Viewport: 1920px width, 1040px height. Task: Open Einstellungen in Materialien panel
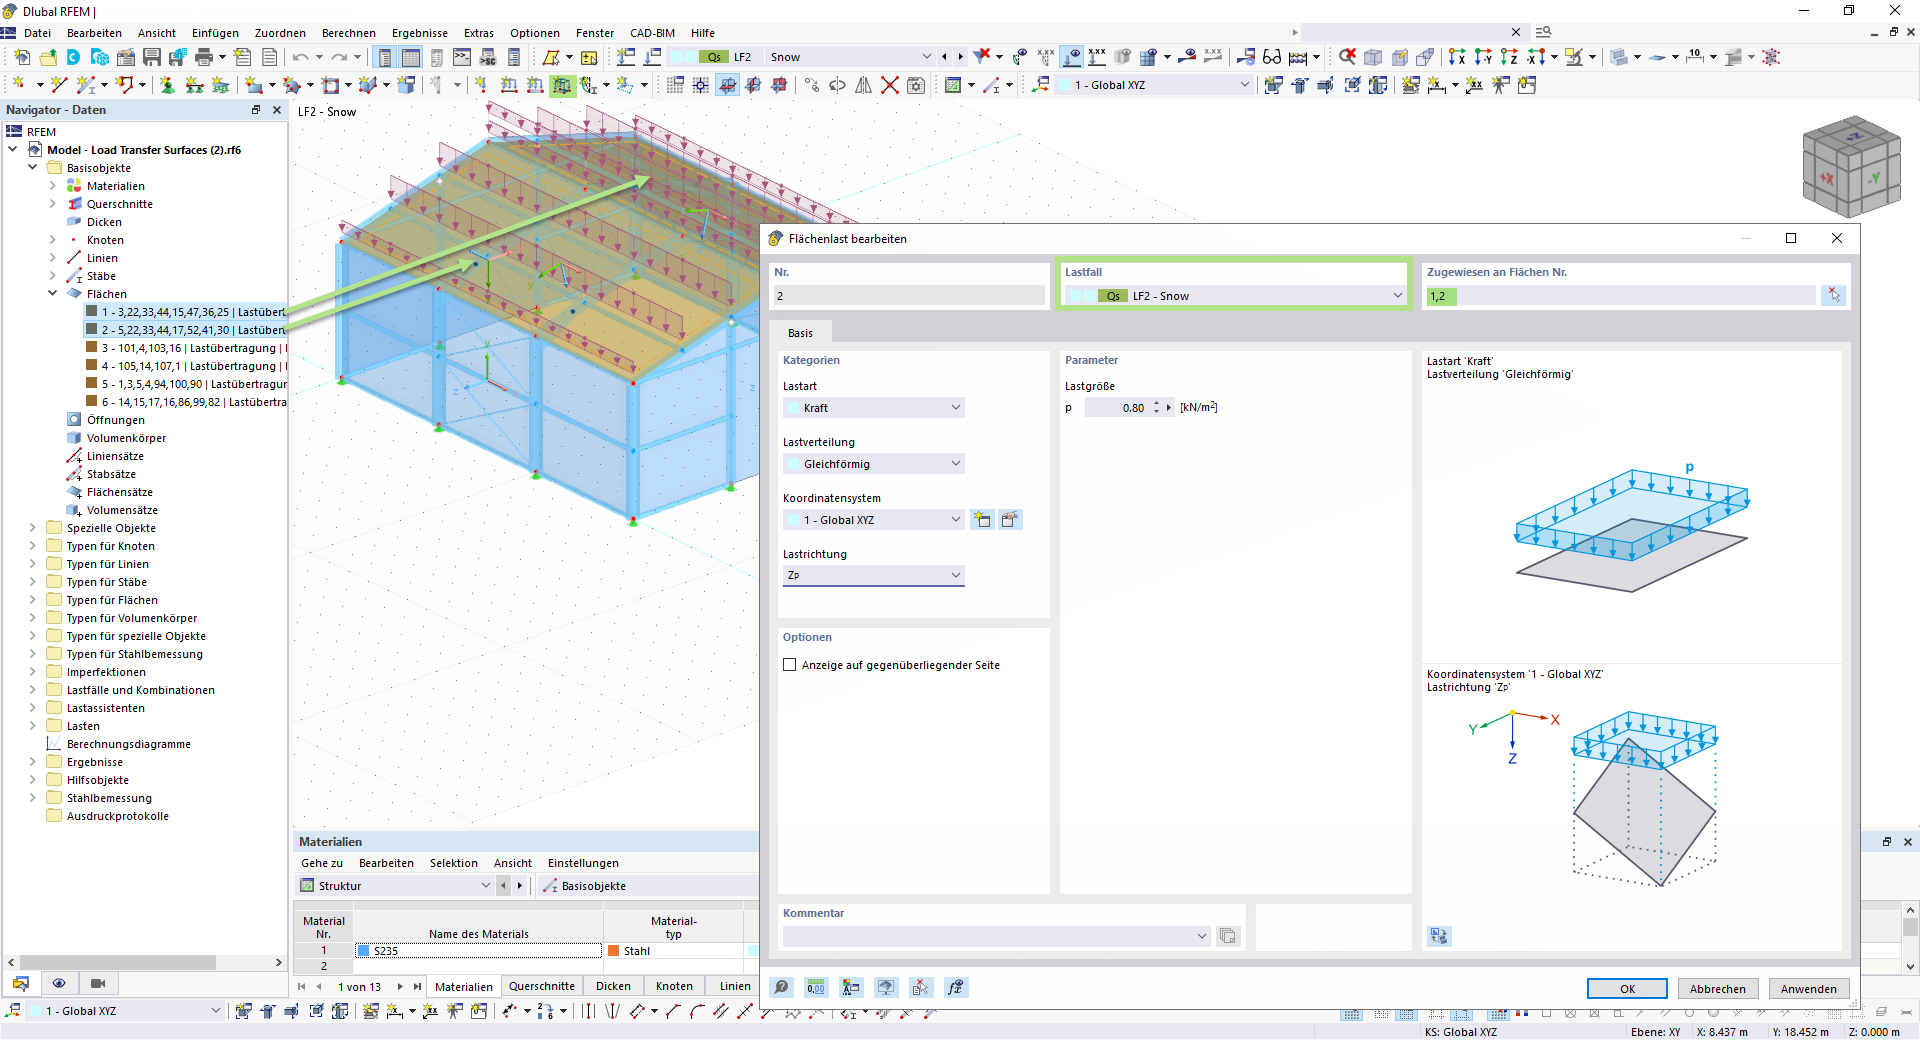[583, 863]
